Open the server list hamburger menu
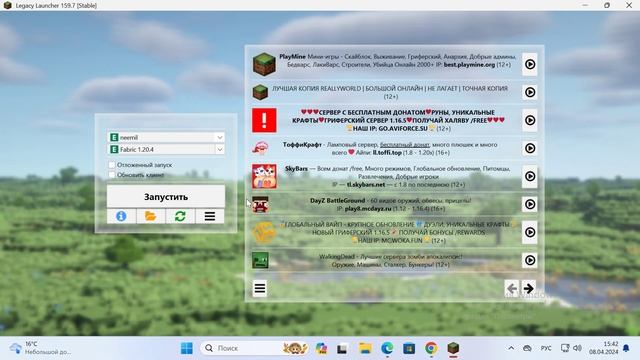Screen dimensions: 640x360 coord(260,289)
